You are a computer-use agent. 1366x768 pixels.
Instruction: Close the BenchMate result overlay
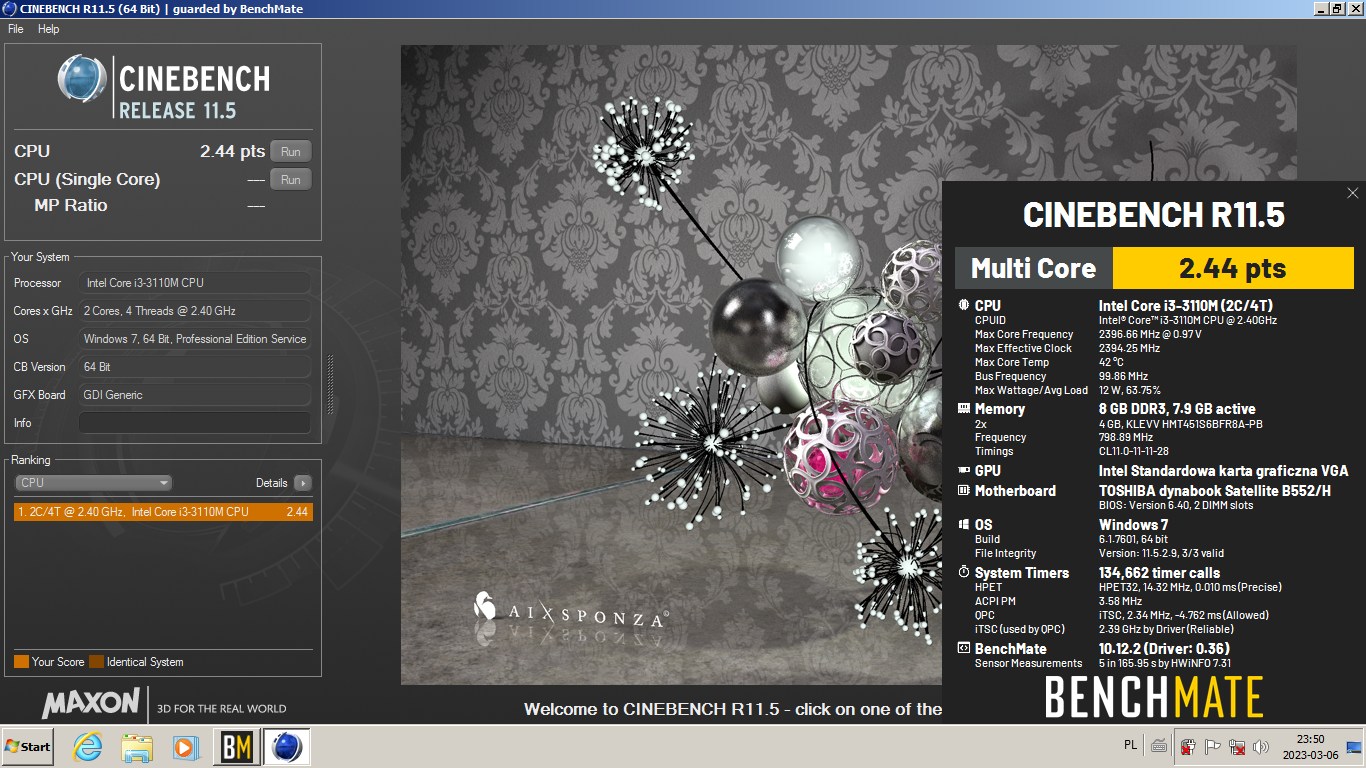click(x=1352, y=193)
